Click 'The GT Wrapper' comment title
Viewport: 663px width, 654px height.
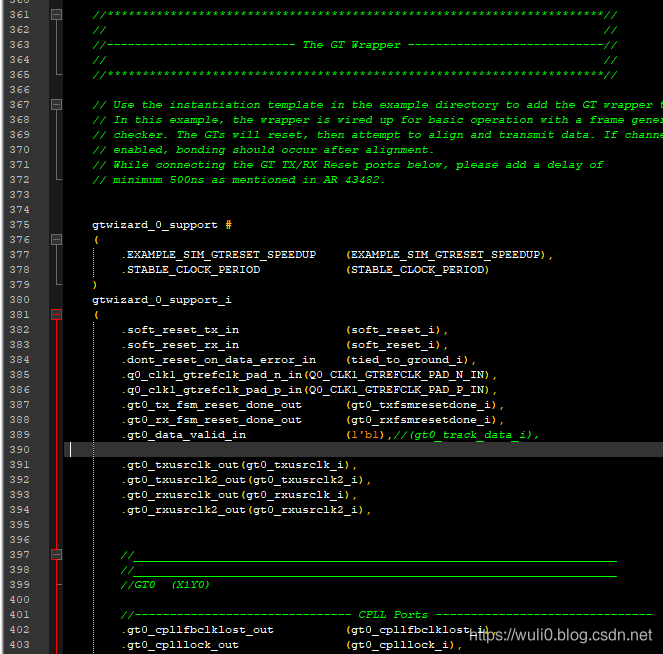351,45
